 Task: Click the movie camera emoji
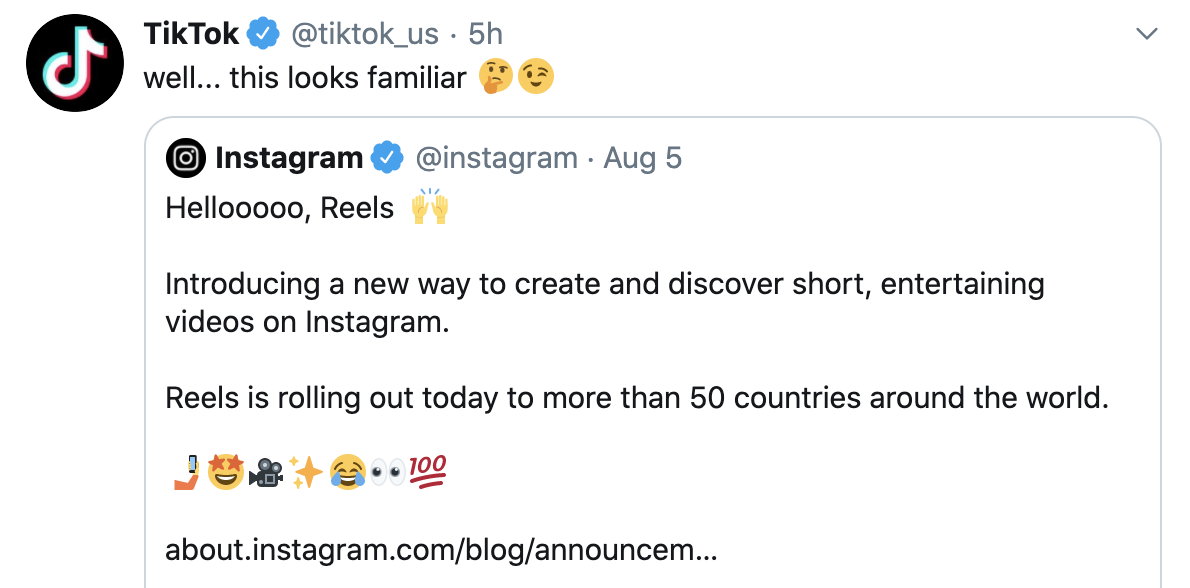pyautogui.click(x=266, y=472)
